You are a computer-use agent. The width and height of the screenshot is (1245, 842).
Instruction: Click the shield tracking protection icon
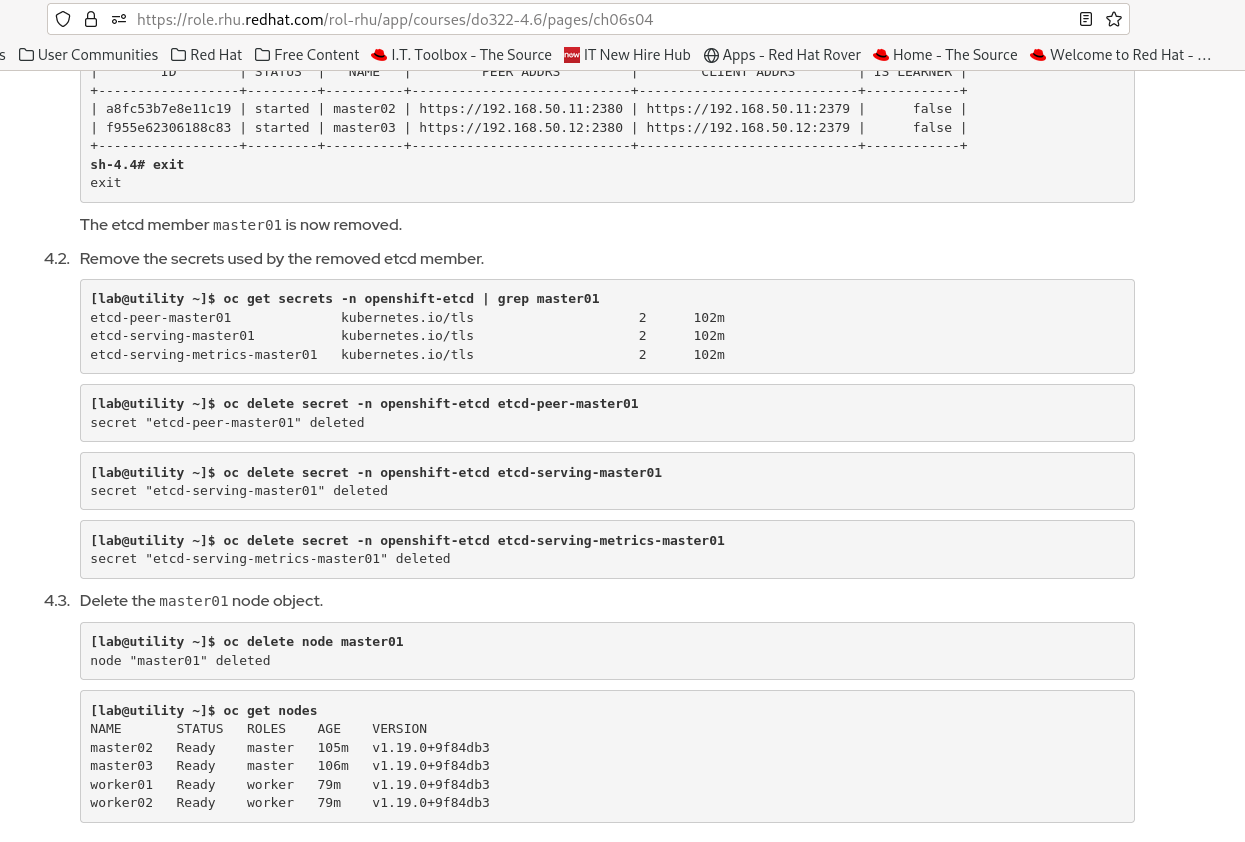point(63,19)
